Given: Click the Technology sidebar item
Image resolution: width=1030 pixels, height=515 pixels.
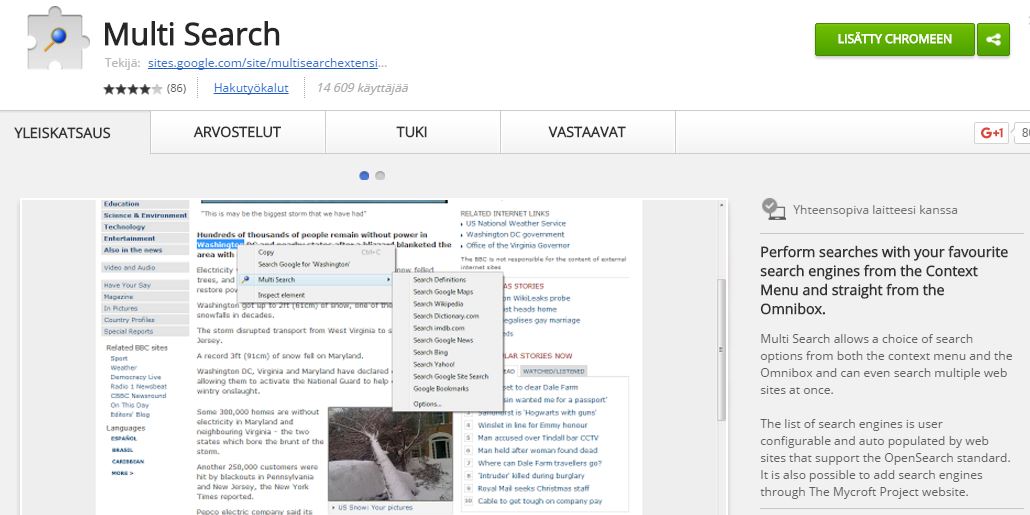Looking at the screenshot, I should click(x=145, y=227).
